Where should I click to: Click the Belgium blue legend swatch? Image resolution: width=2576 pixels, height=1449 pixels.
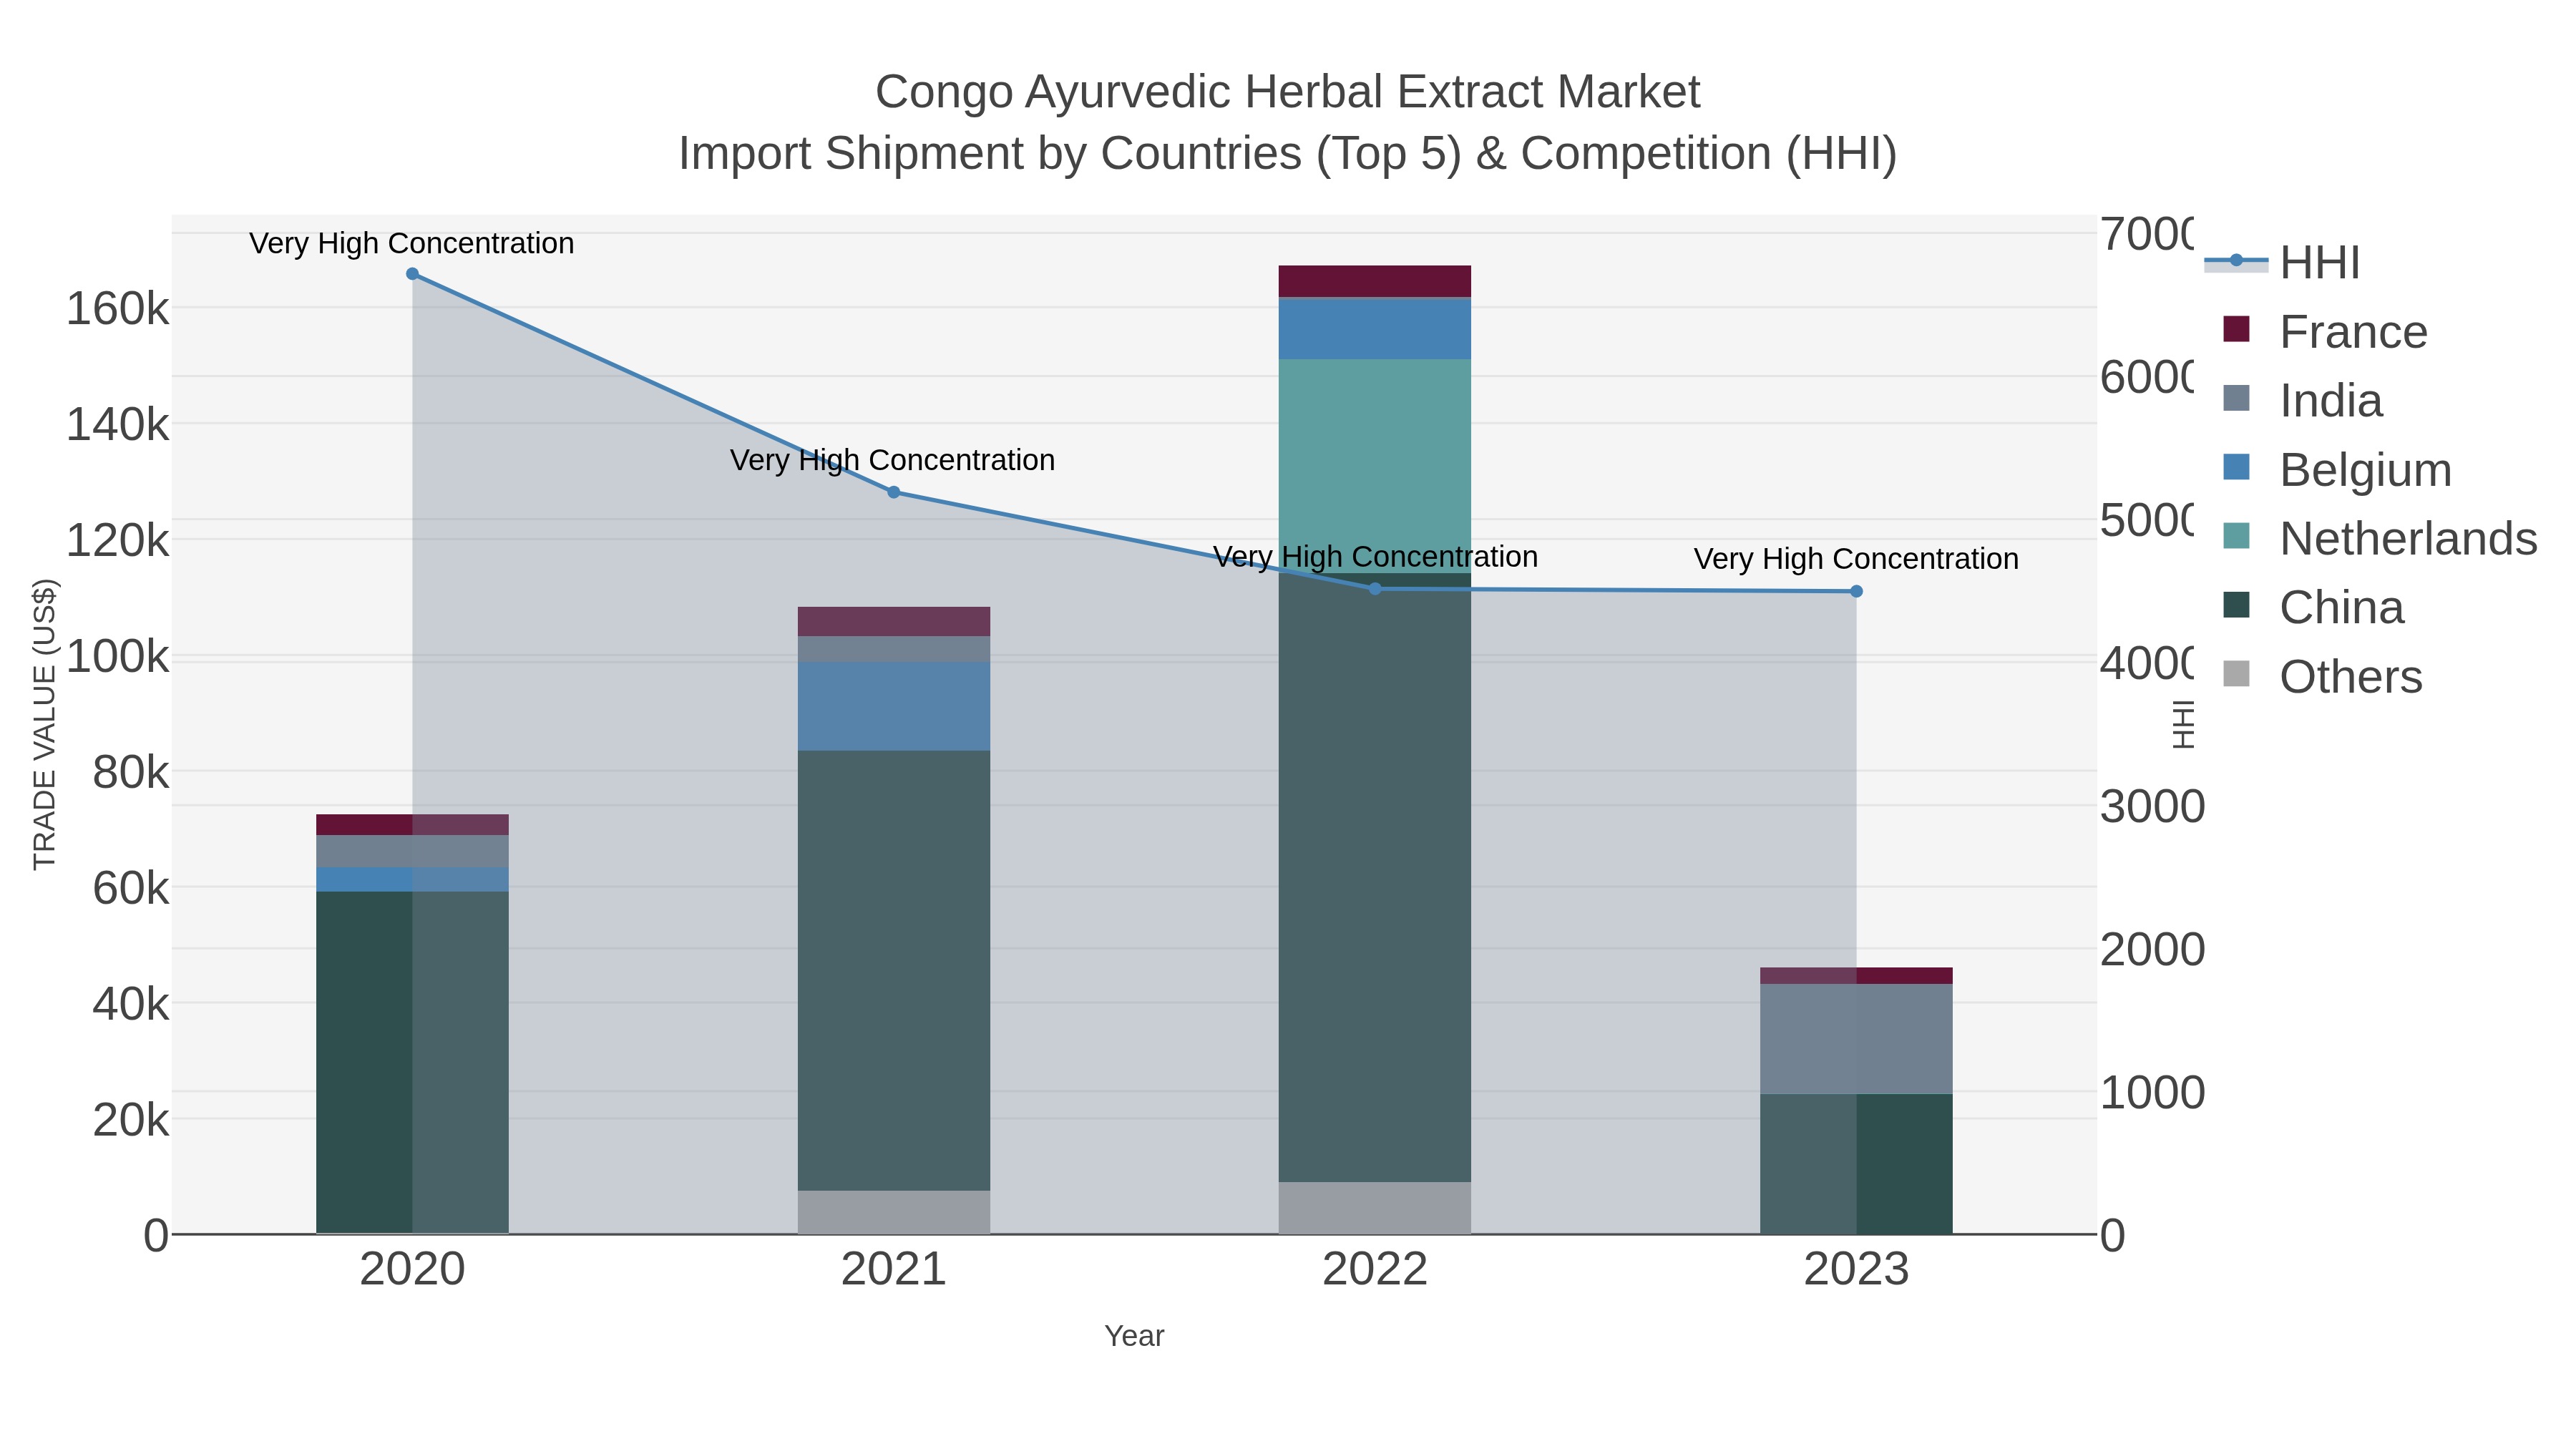(x=2236, y=467)
